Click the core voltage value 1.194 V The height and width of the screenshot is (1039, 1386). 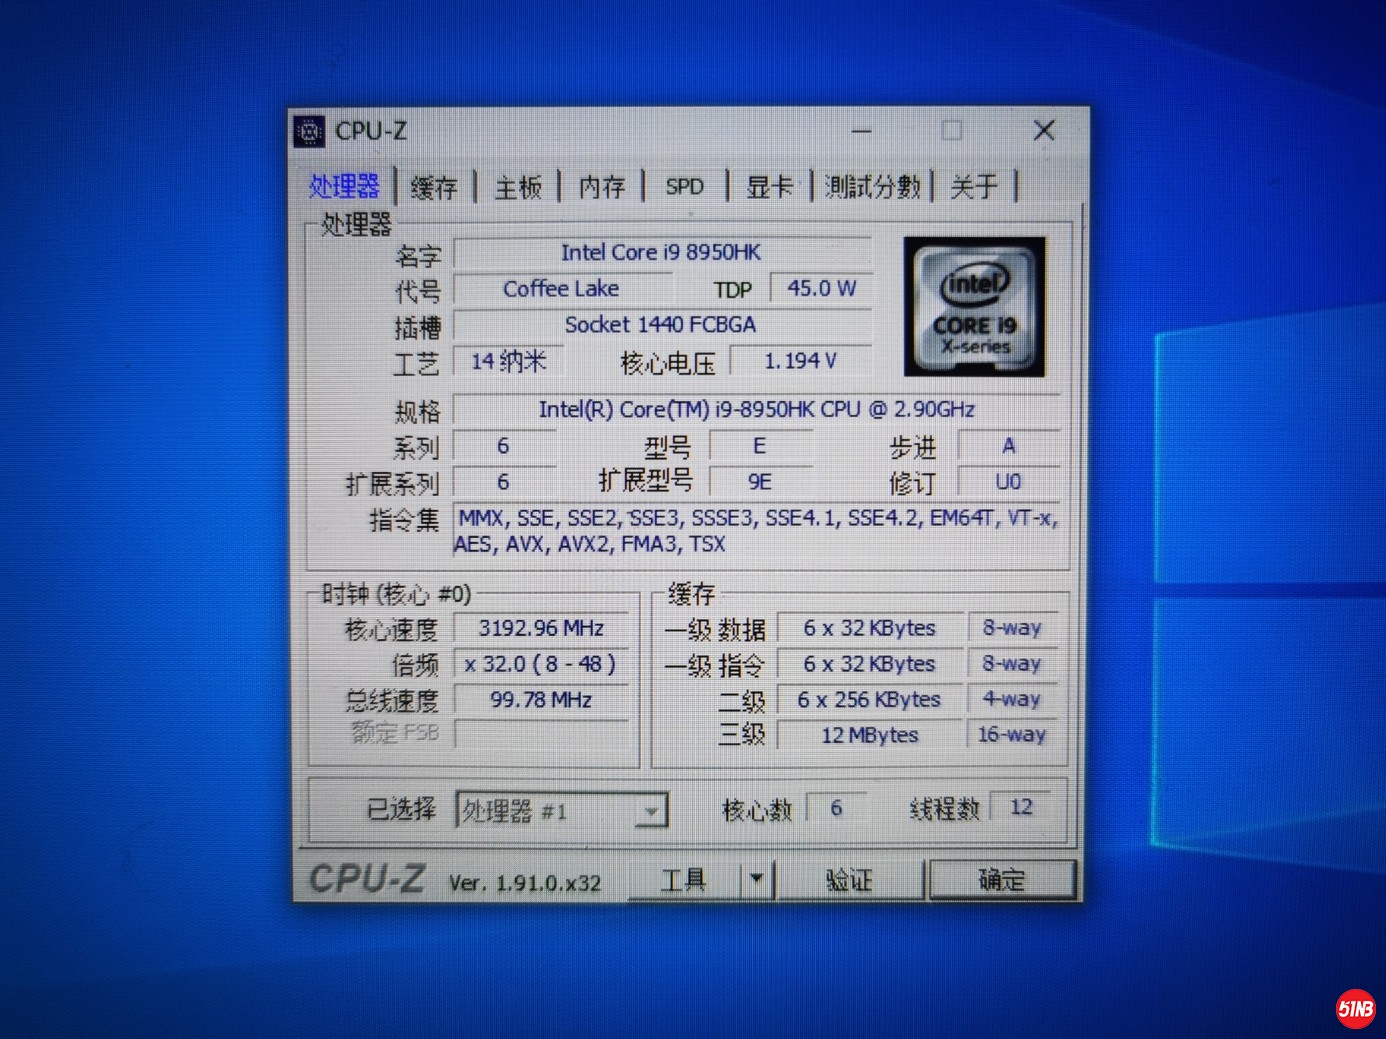[801, 361]
